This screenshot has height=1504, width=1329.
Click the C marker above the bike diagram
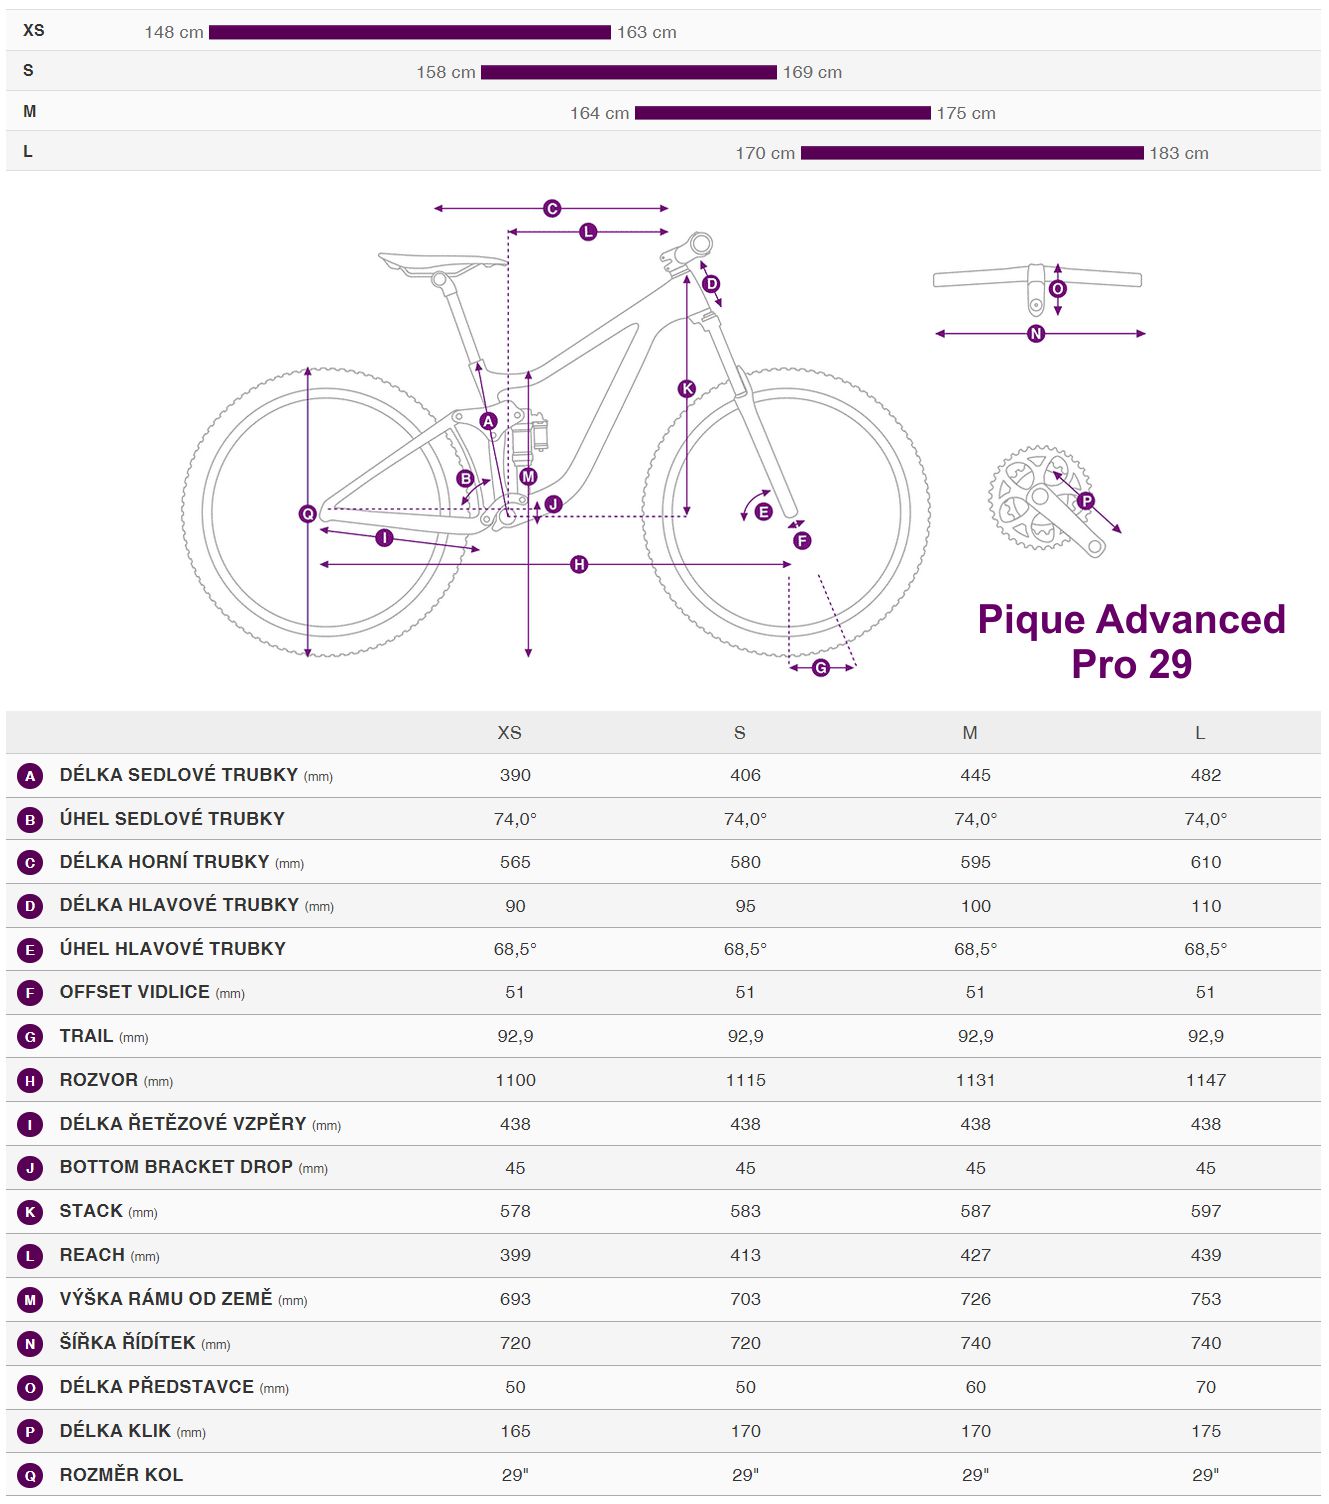pos(552,209)
